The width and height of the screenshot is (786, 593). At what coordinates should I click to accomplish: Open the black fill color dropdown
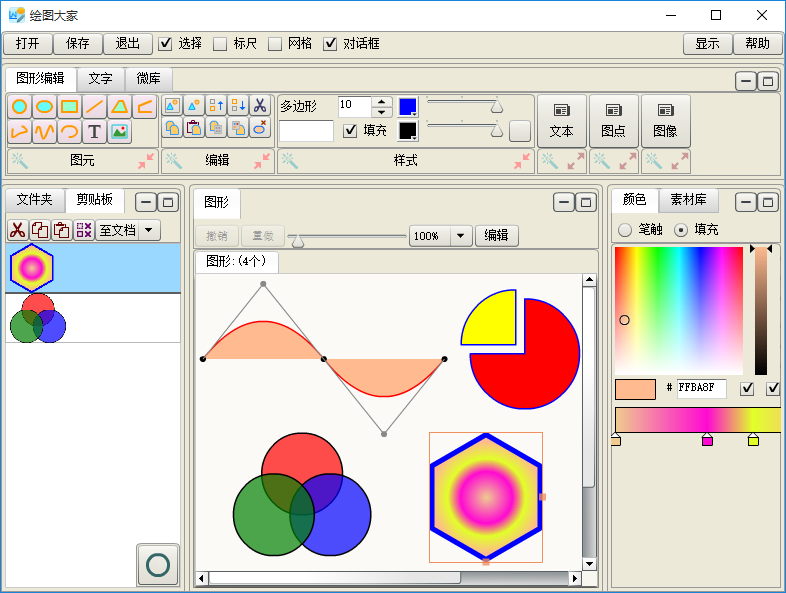coord(408,131)
